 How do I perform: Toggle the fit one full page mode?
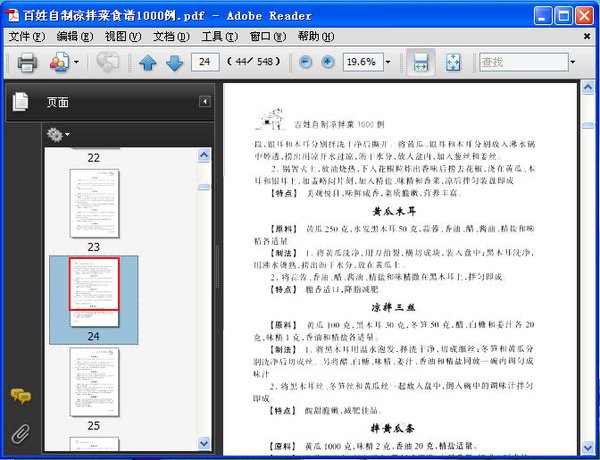tap(452, 62)
